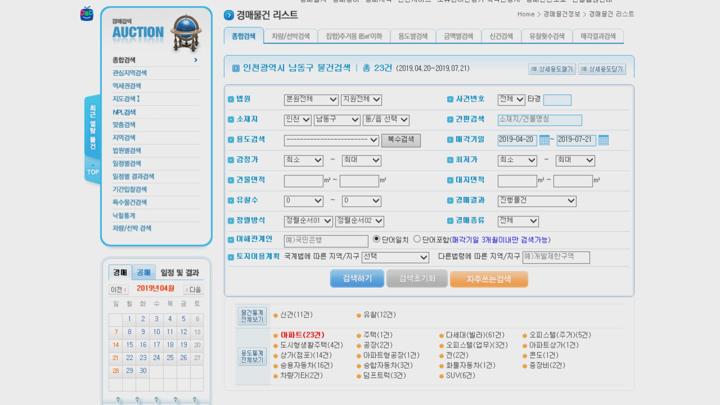Click the AUCTION globe logo

coord(156,33)
